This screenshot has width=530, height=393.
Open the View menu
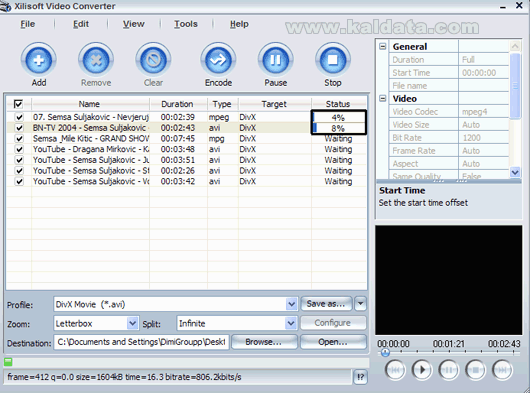(134, 24)
